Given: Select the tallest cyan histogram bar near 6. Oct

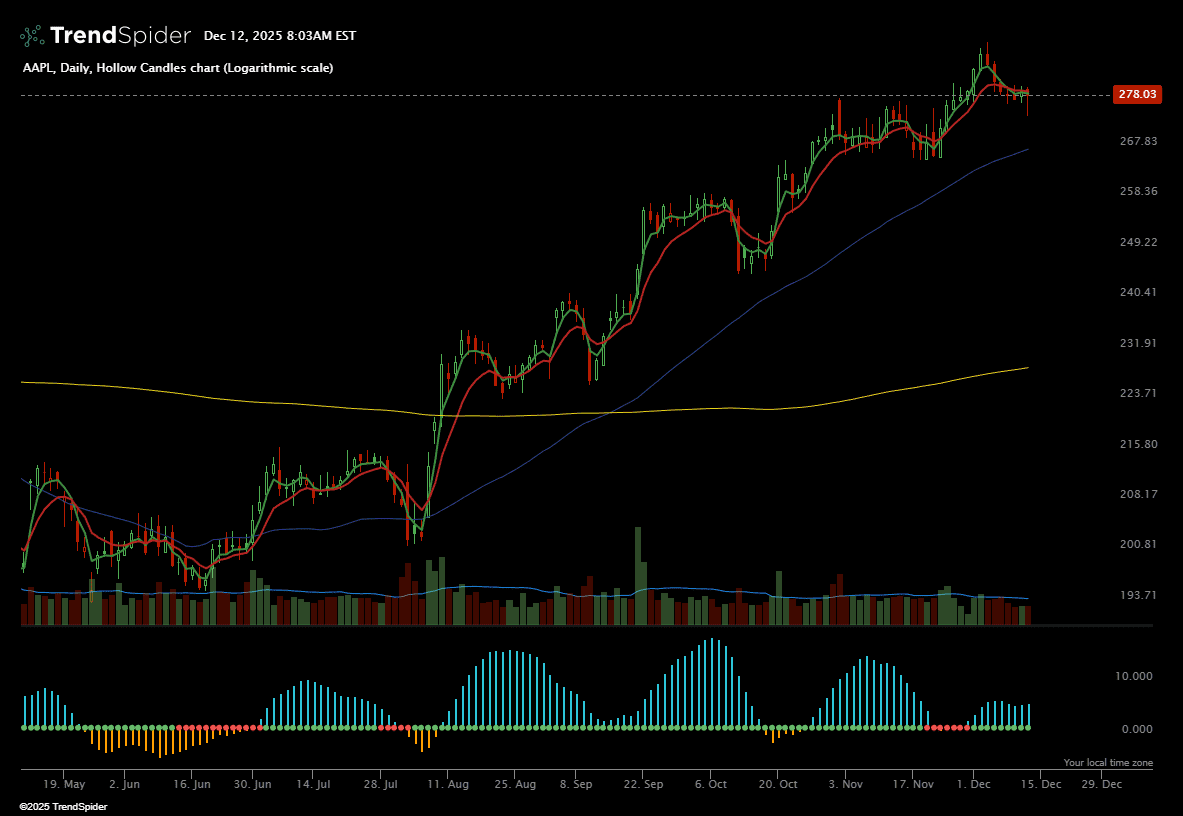Looking at the screenshot, I should [711, 682].
